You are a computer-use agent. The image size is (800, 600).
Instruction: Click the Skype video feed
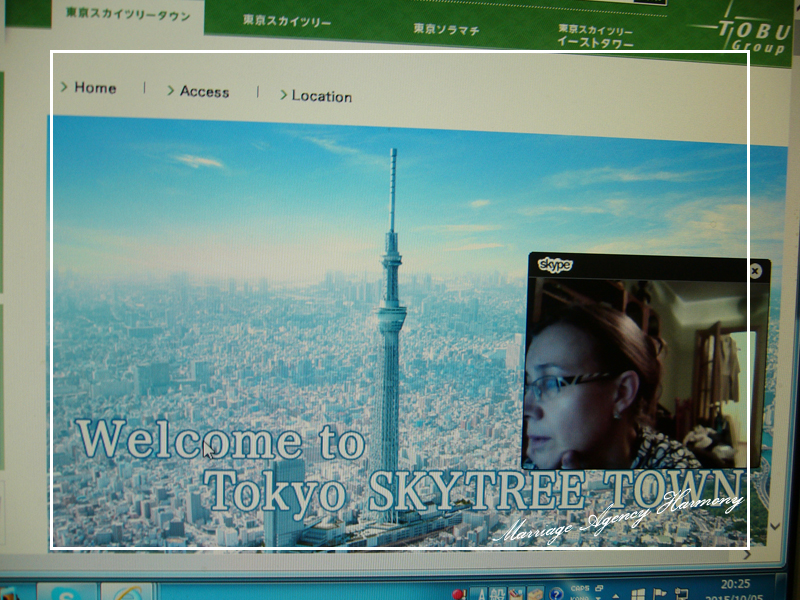click(x=645, y=373)
